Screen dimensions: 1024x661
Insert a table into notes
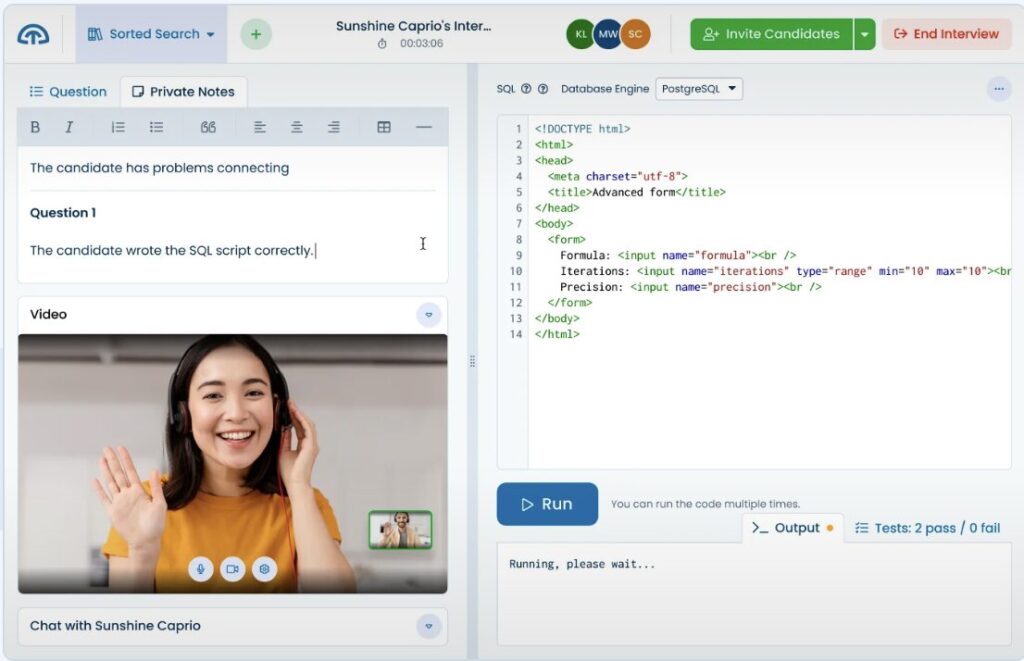tap(384, 127)
